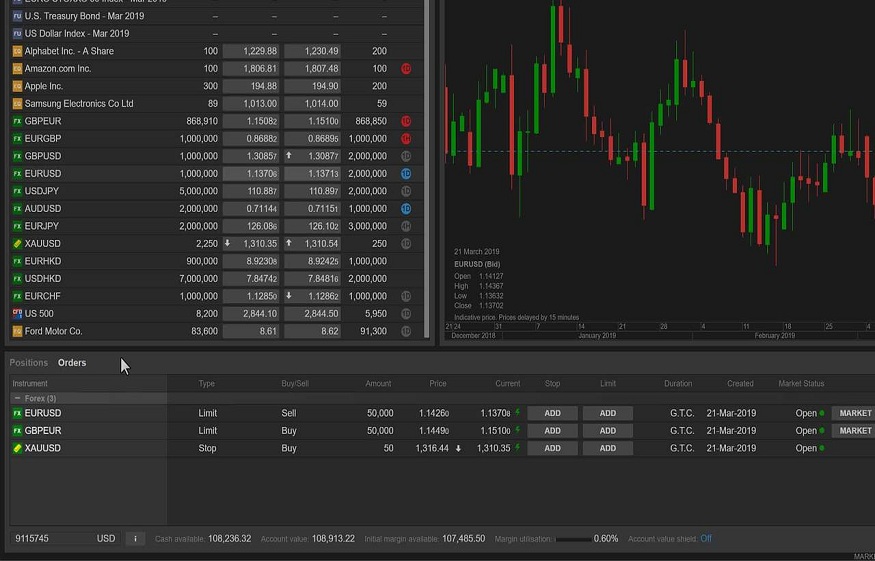The height and width of the screenshot is (561, 875).
Task: Add a Stop to the XAUUSD order
Action: (552, 448)
